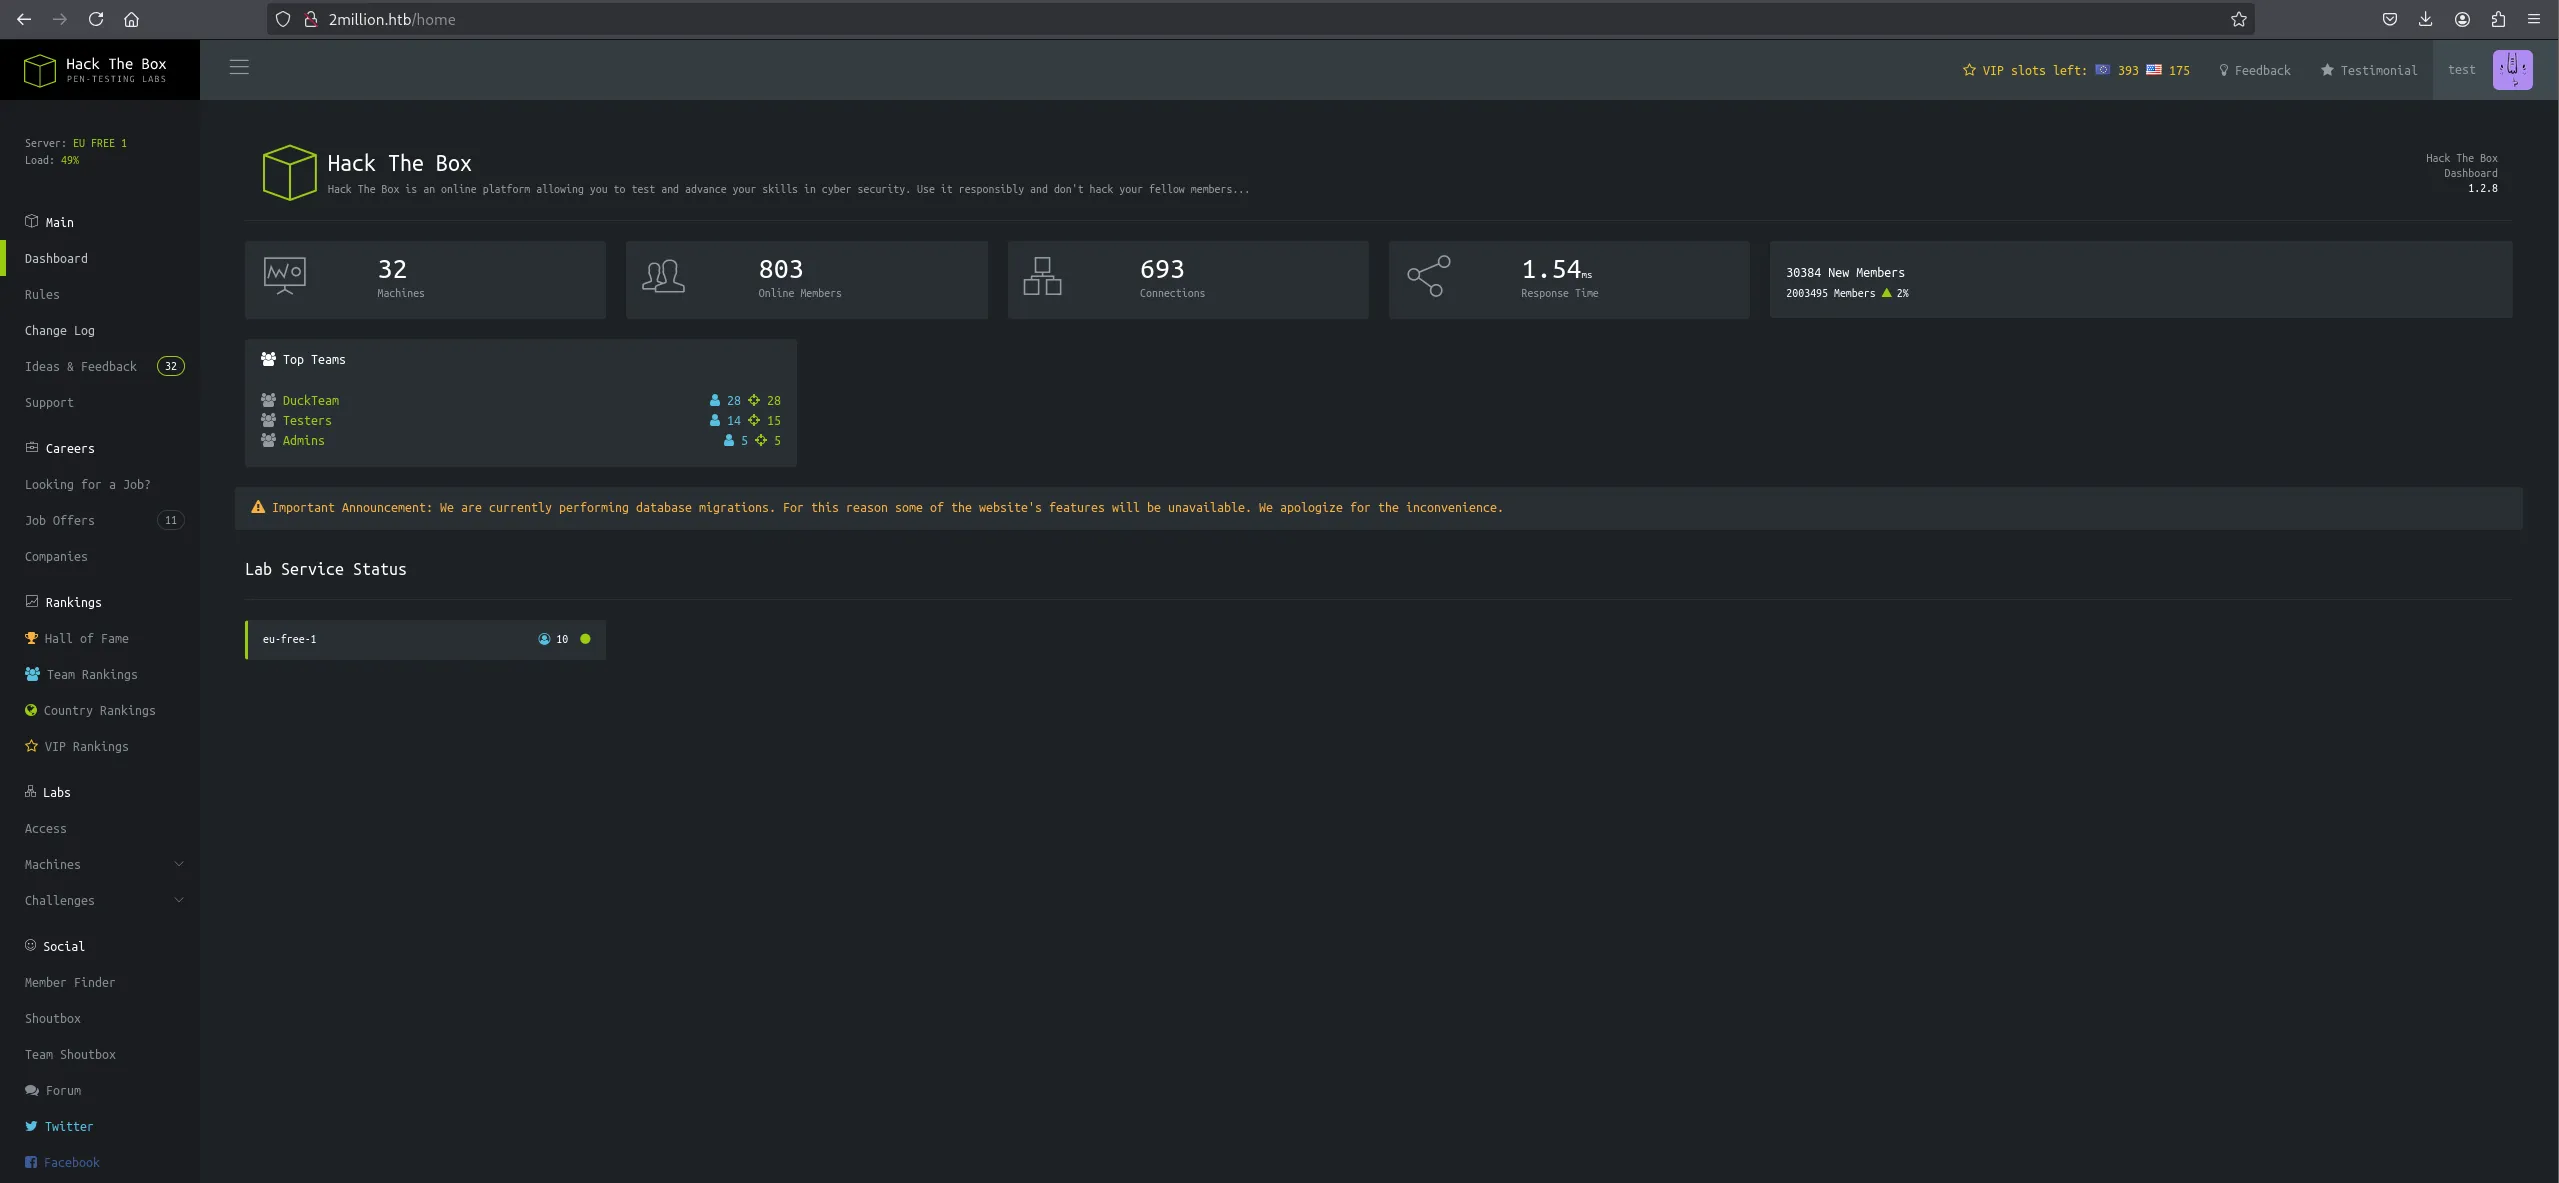Click the browser address bar

pos(1200,19)
